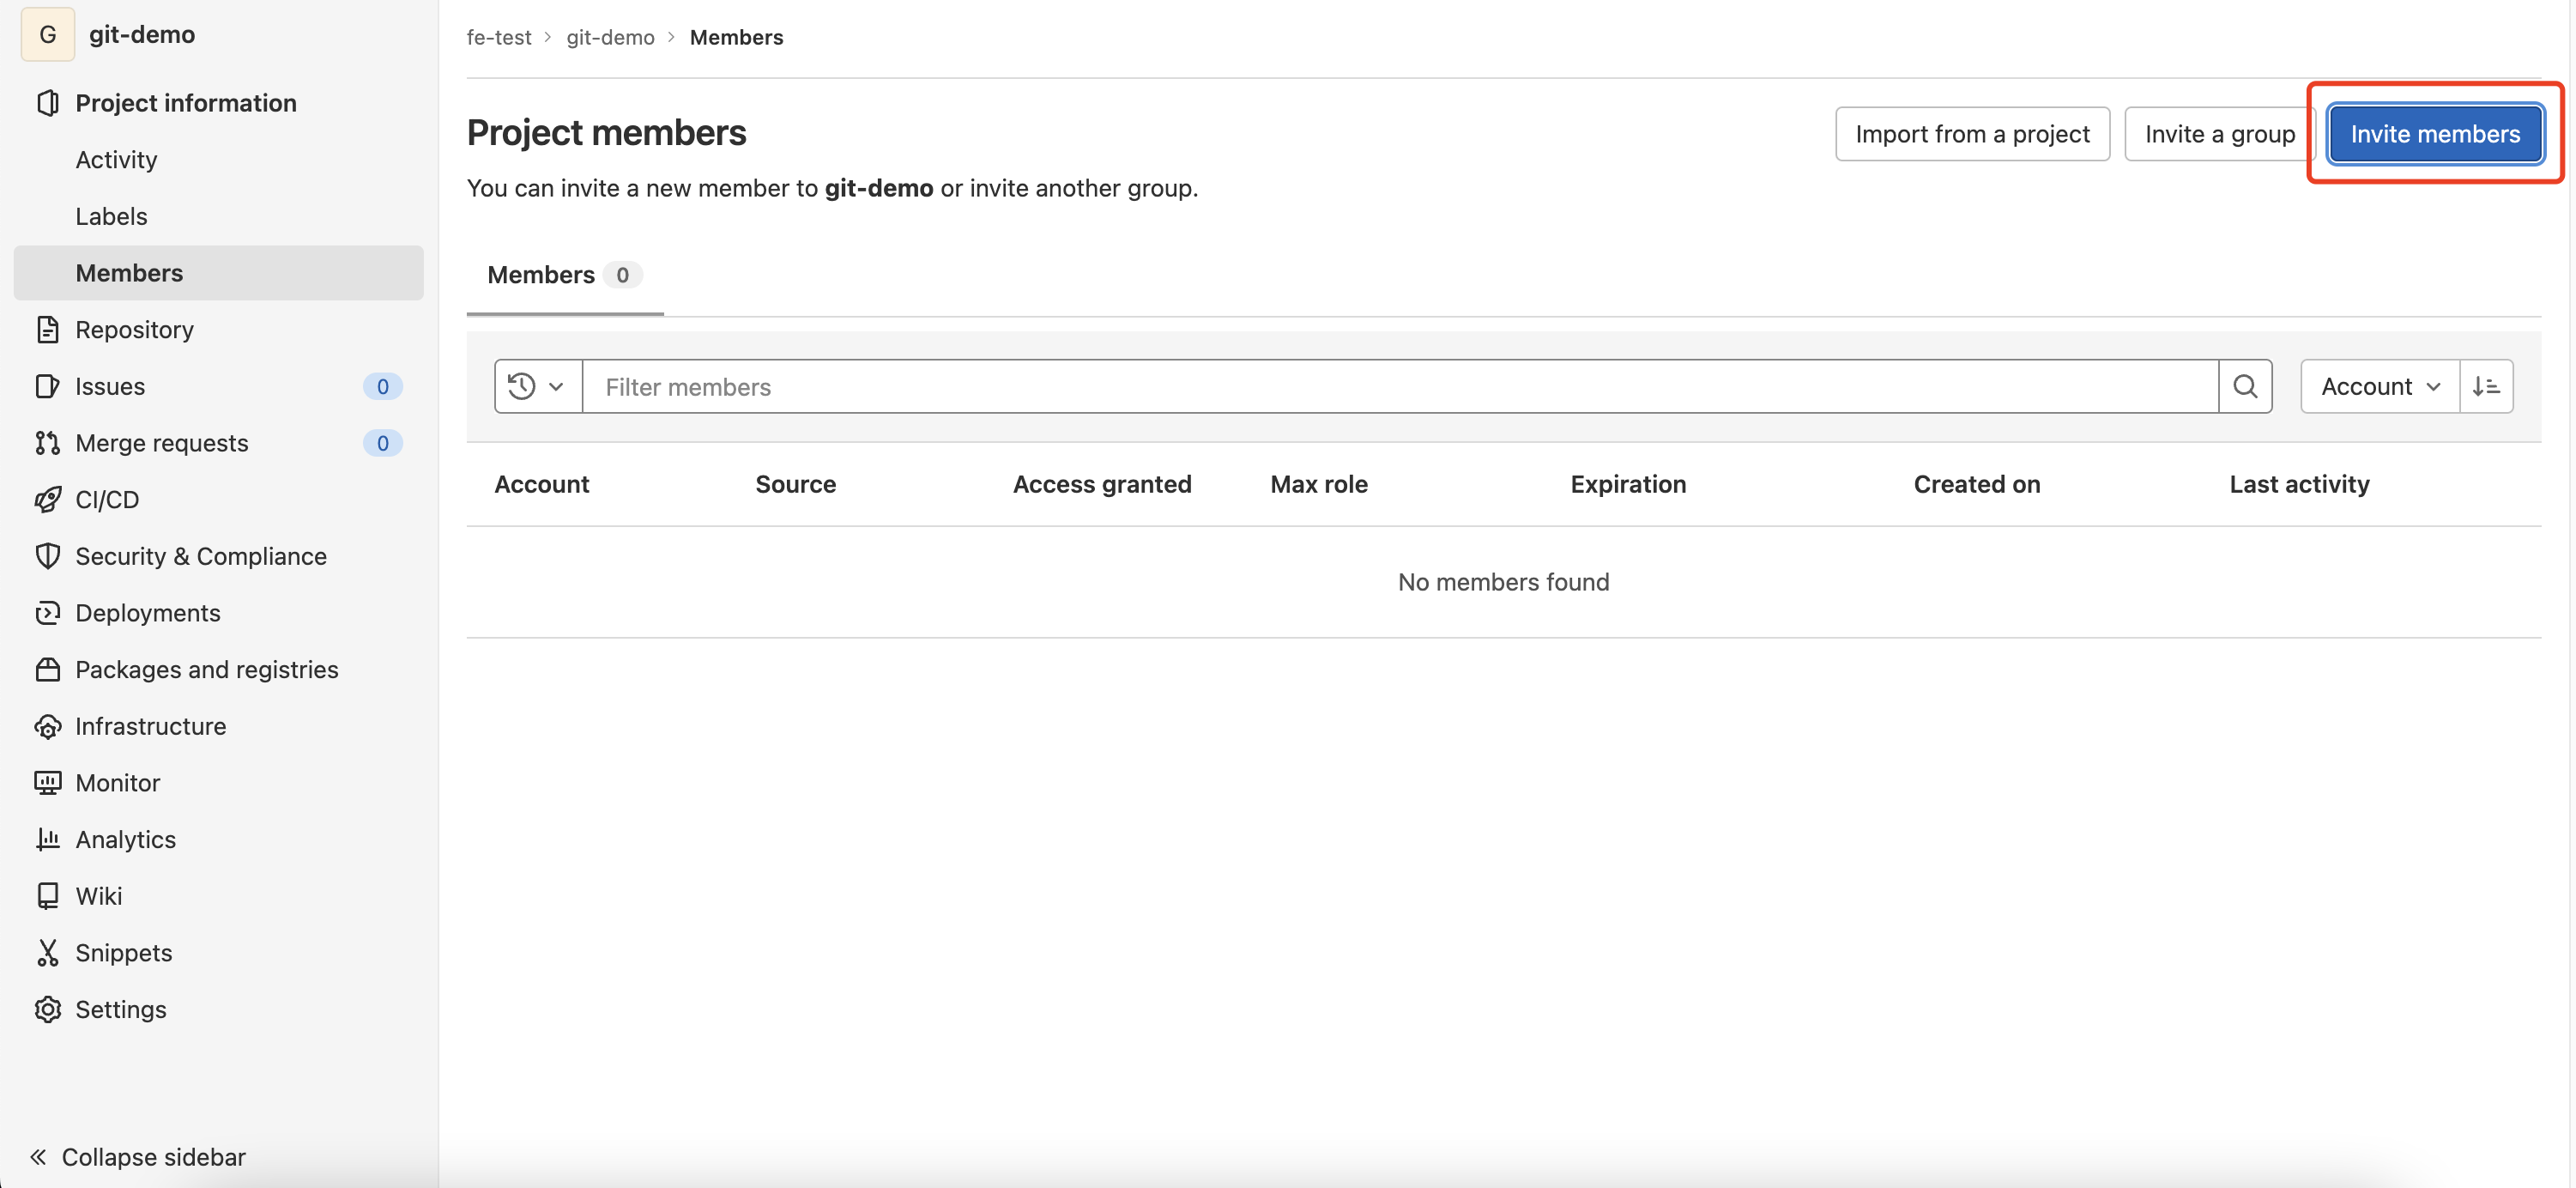Open the Settings gear icon
The height and width of the screenshot is (1188, 2576).
[47, 1009]
